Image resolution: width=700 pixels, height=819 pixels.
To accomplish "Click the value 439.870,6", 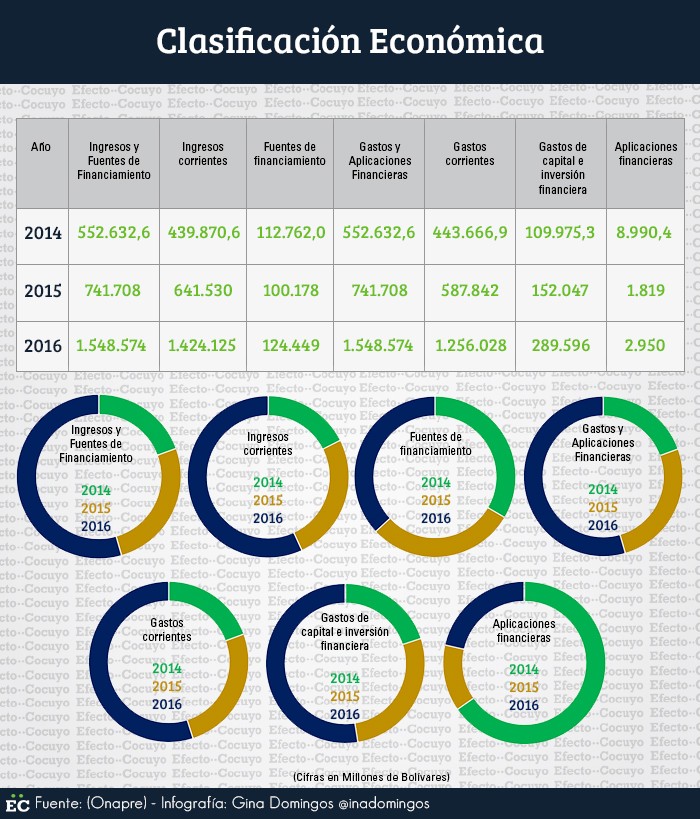I will [204, 232].
